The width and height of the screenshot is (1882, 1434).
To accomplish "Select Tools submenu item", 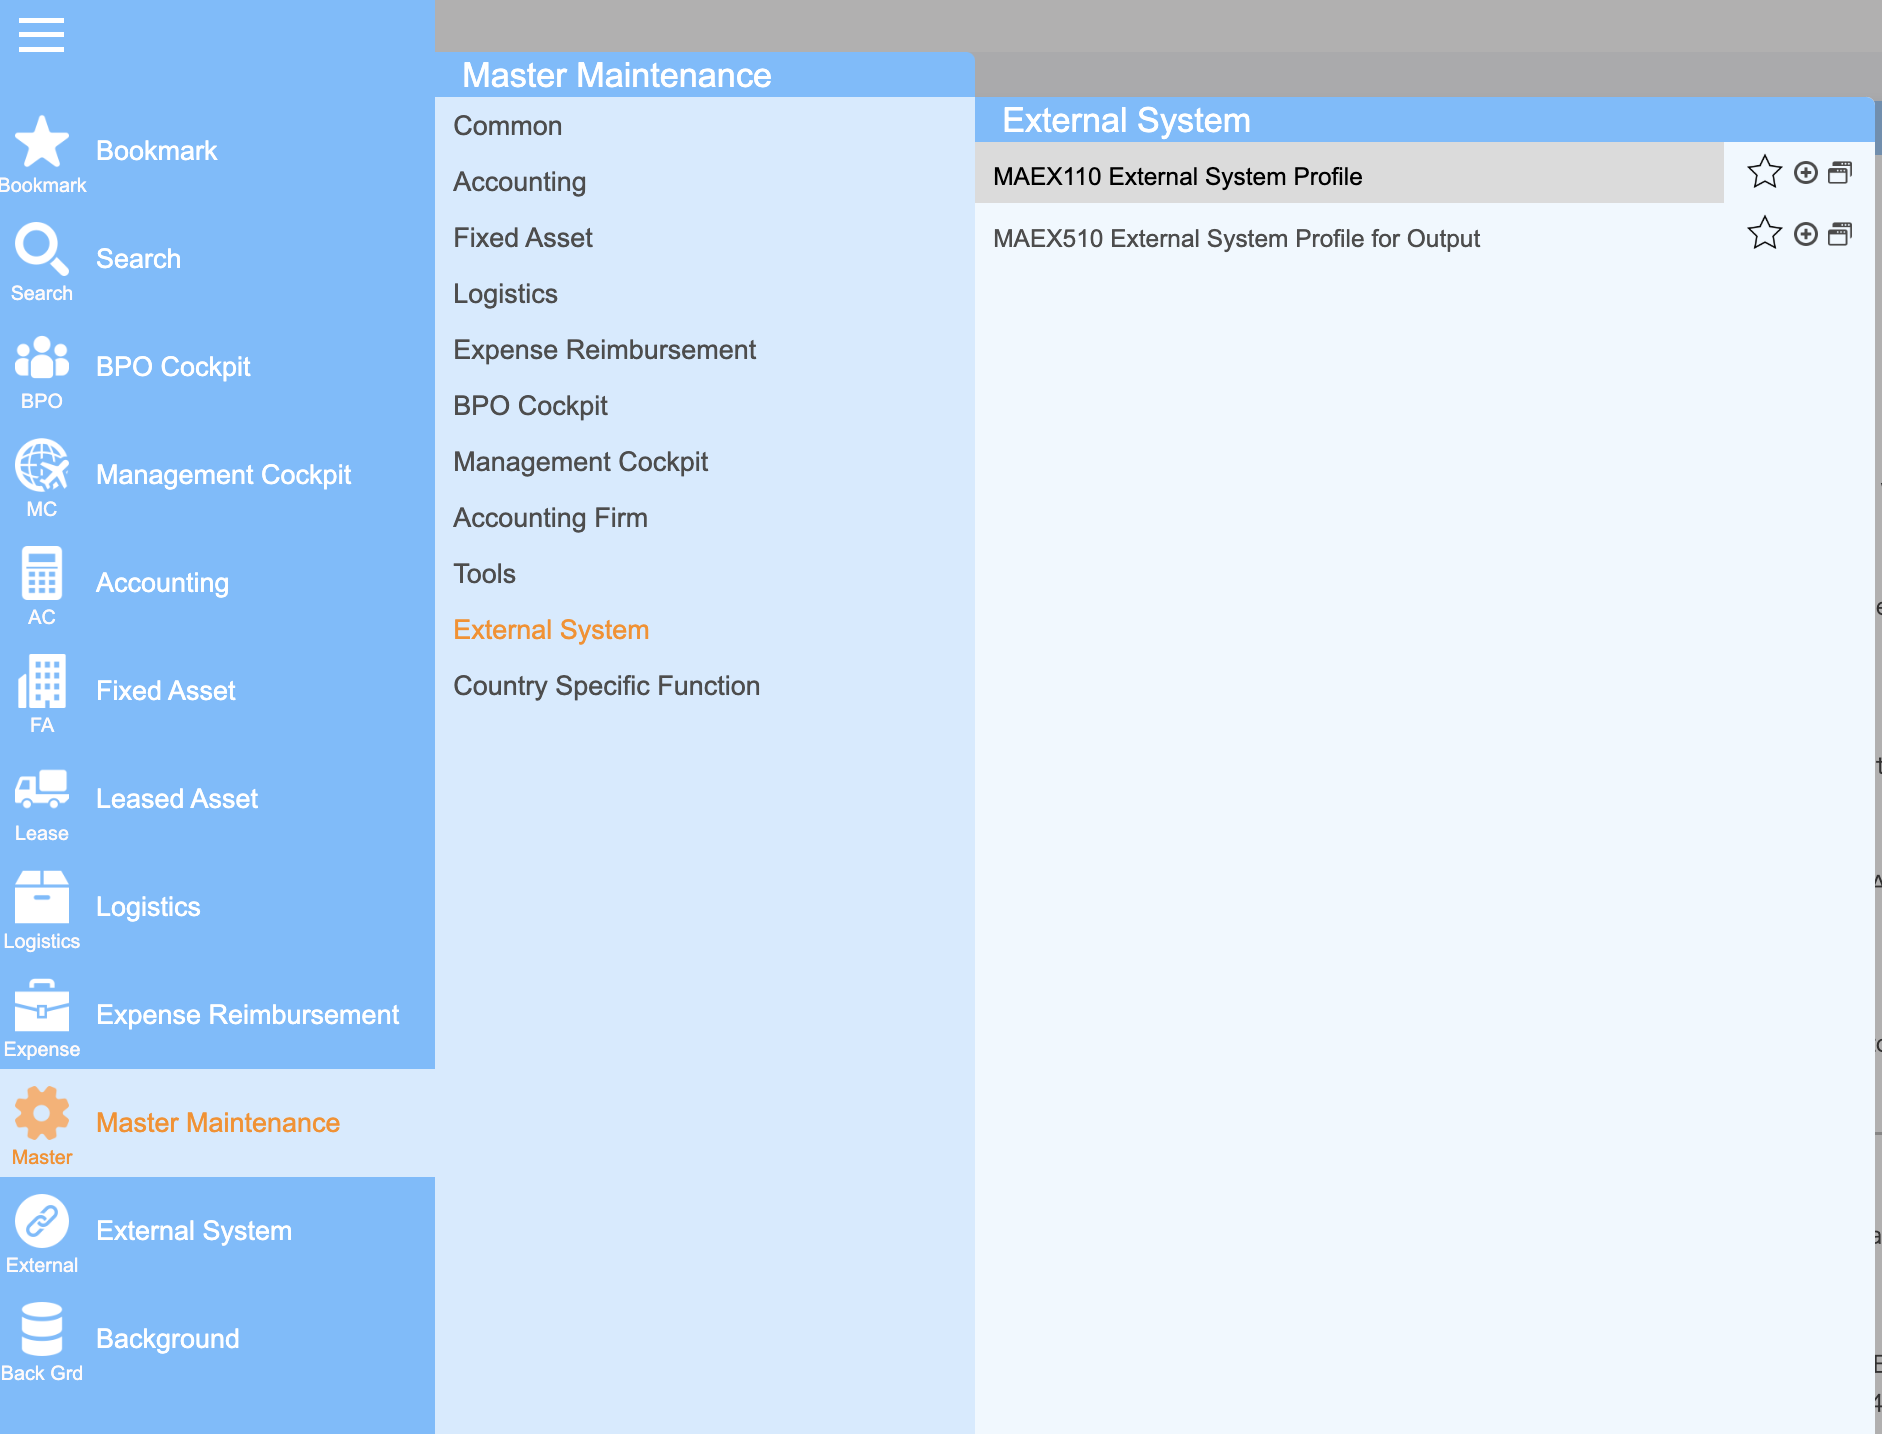I will [x=485, y=574].
